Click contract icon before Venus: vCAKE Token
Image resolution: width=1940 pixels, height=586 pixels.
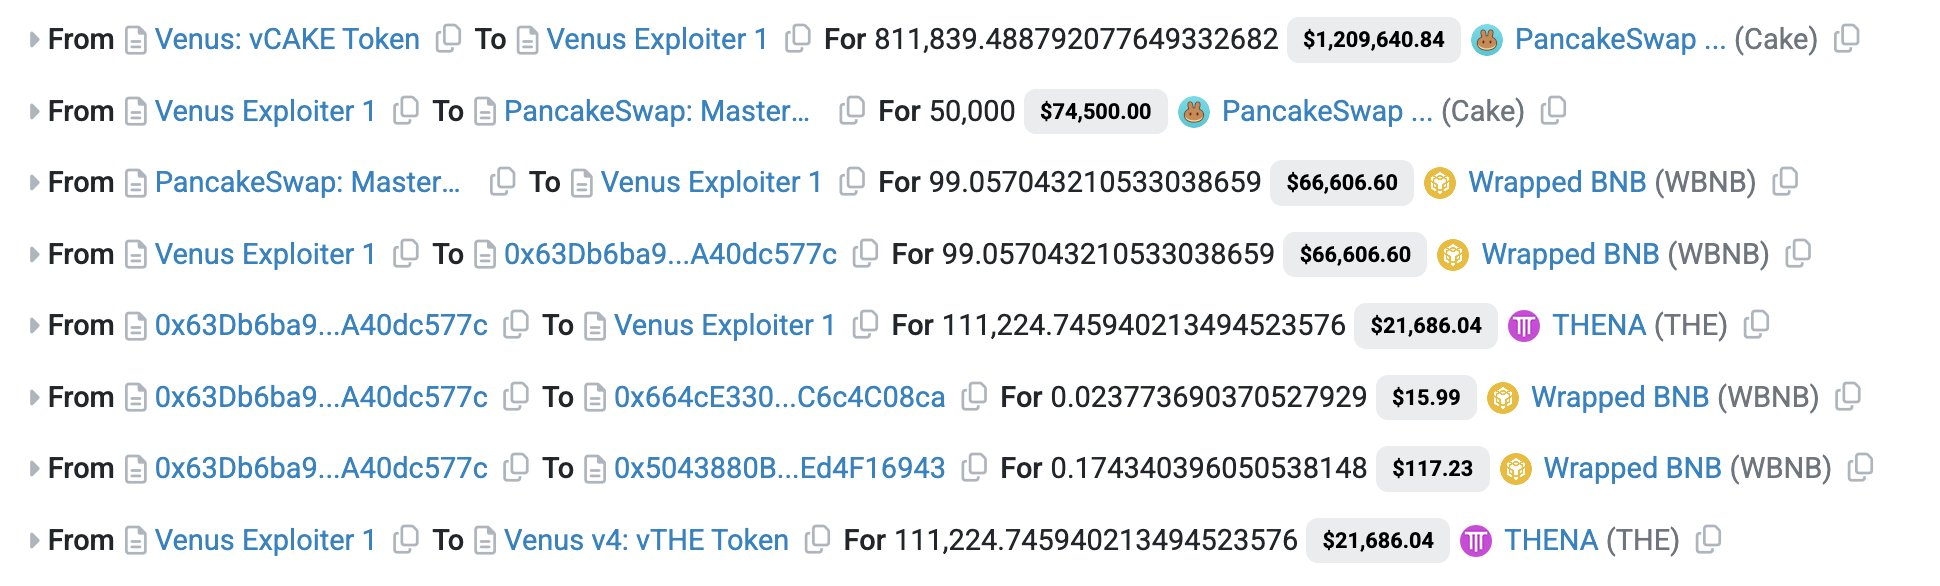coord(136,41)
